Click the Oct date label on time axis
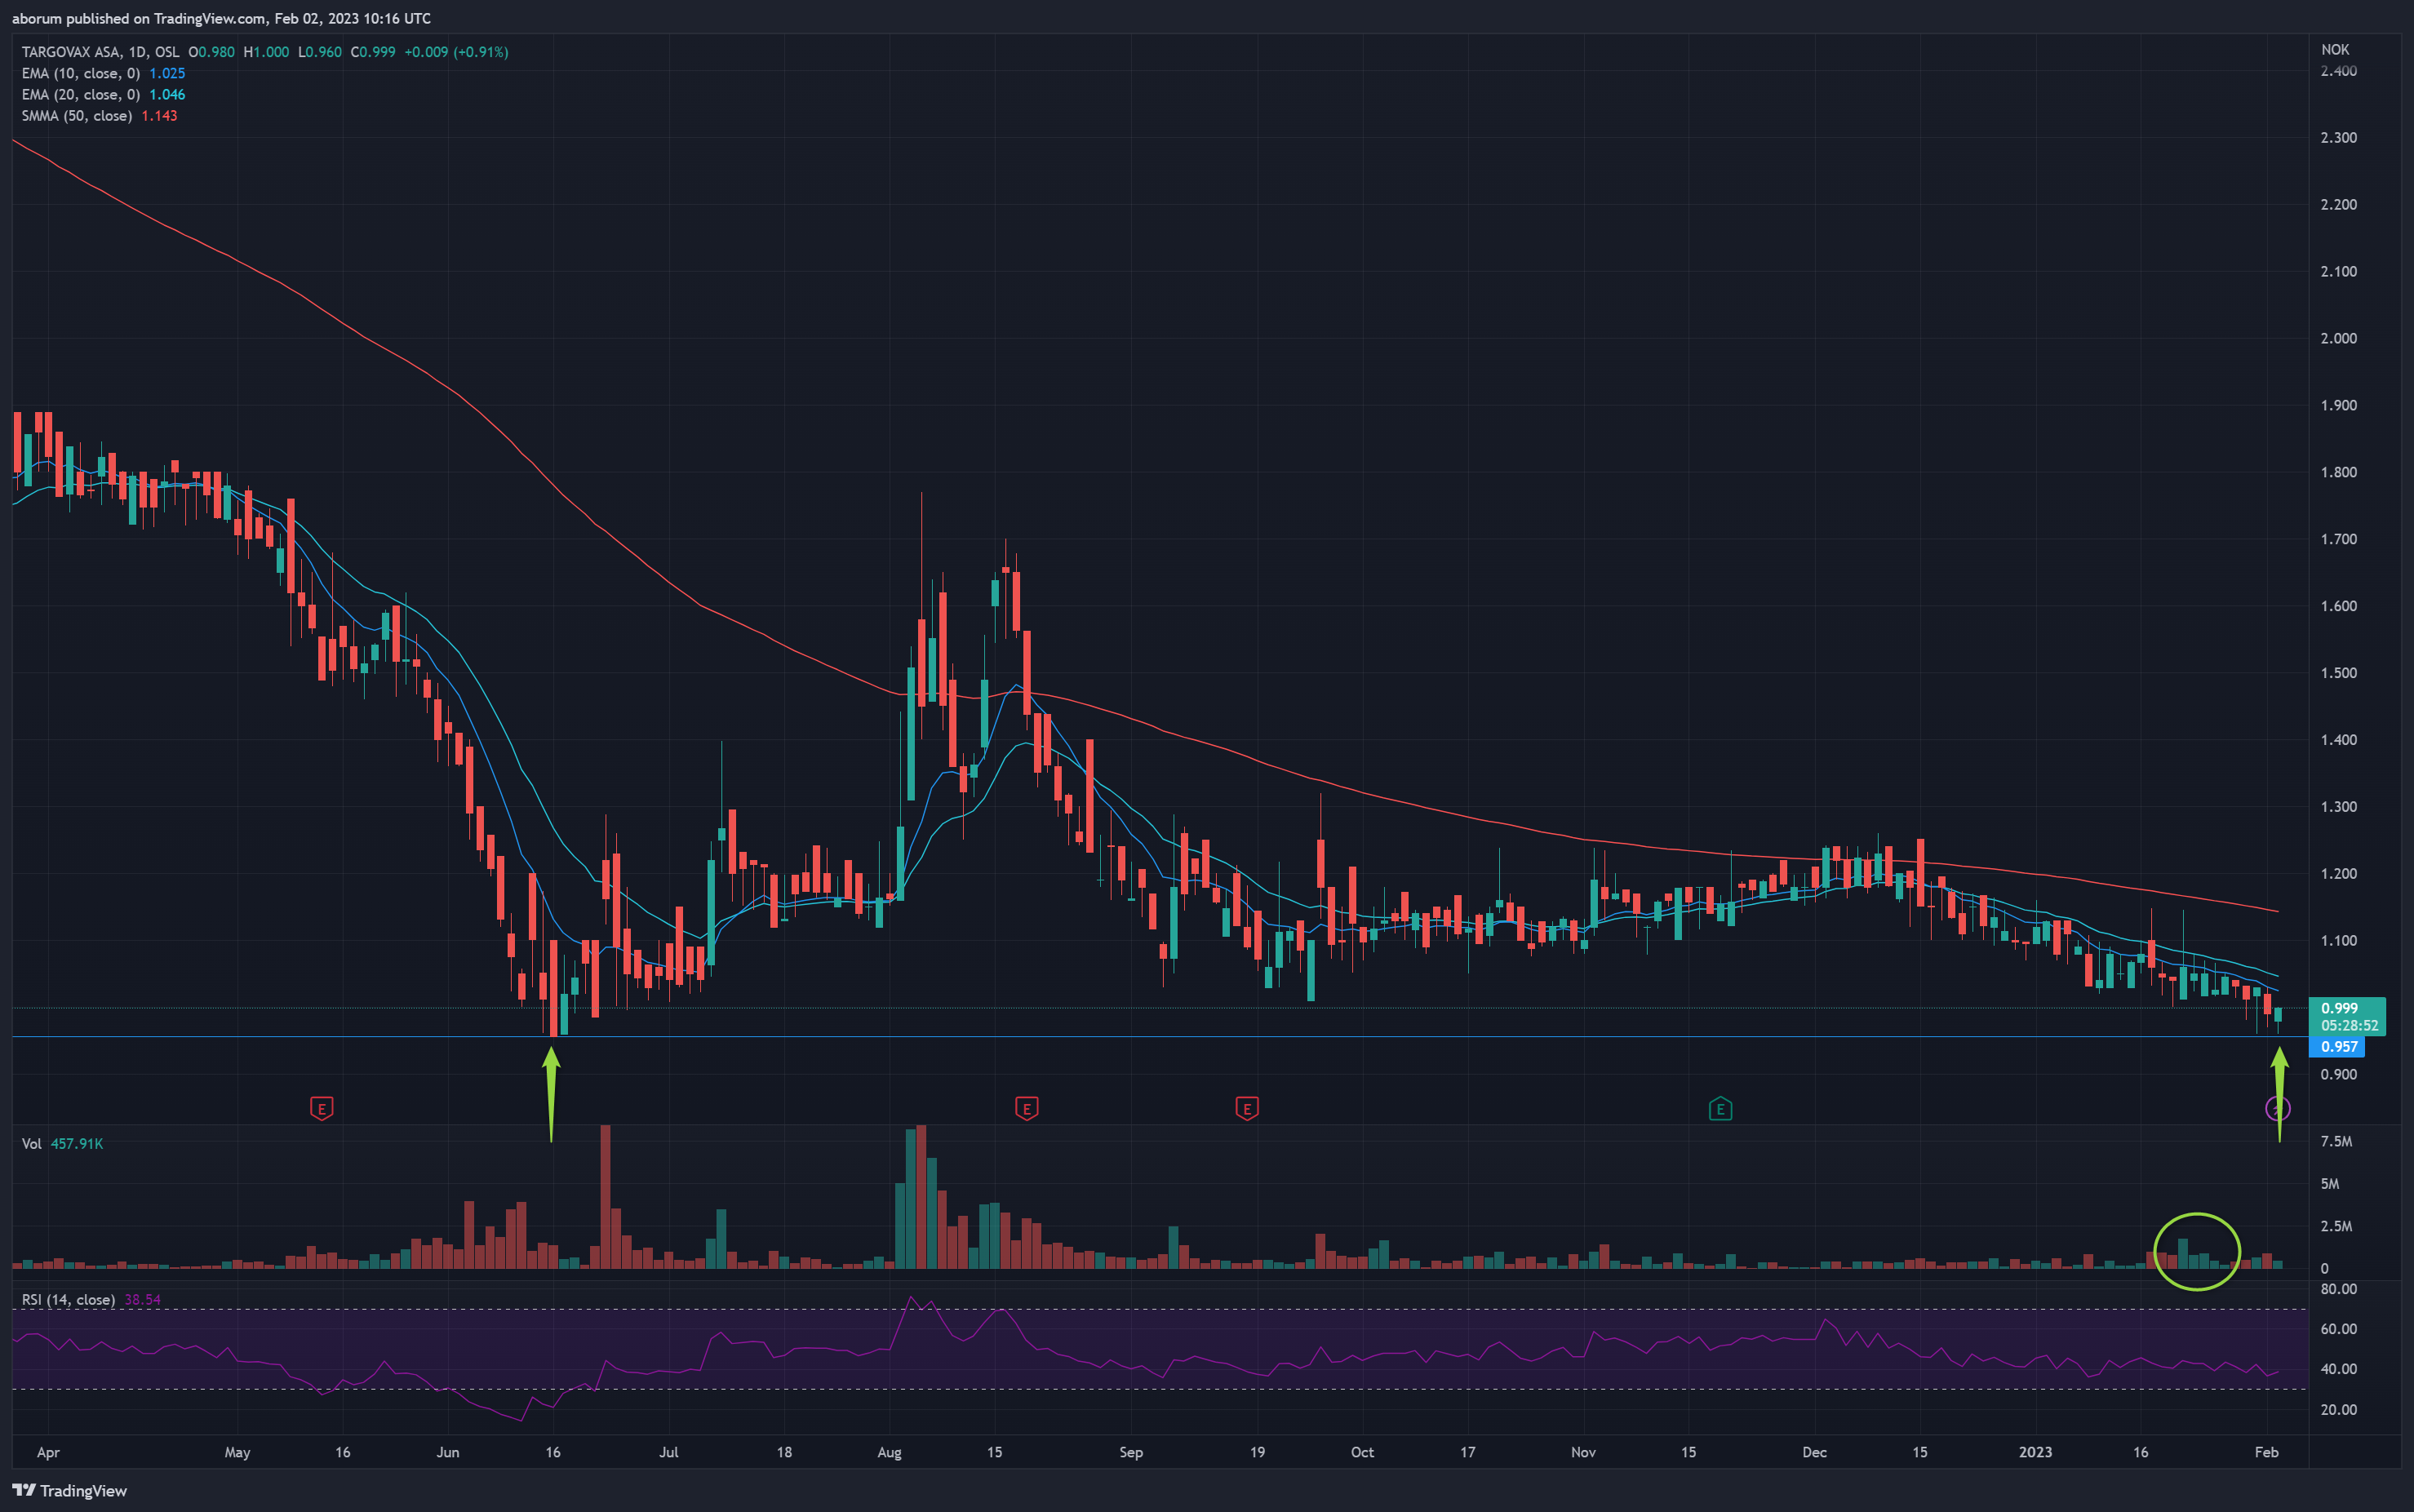Image resolution: width=2414 pixels, height=1512 pixels. click(1362, 1452)
